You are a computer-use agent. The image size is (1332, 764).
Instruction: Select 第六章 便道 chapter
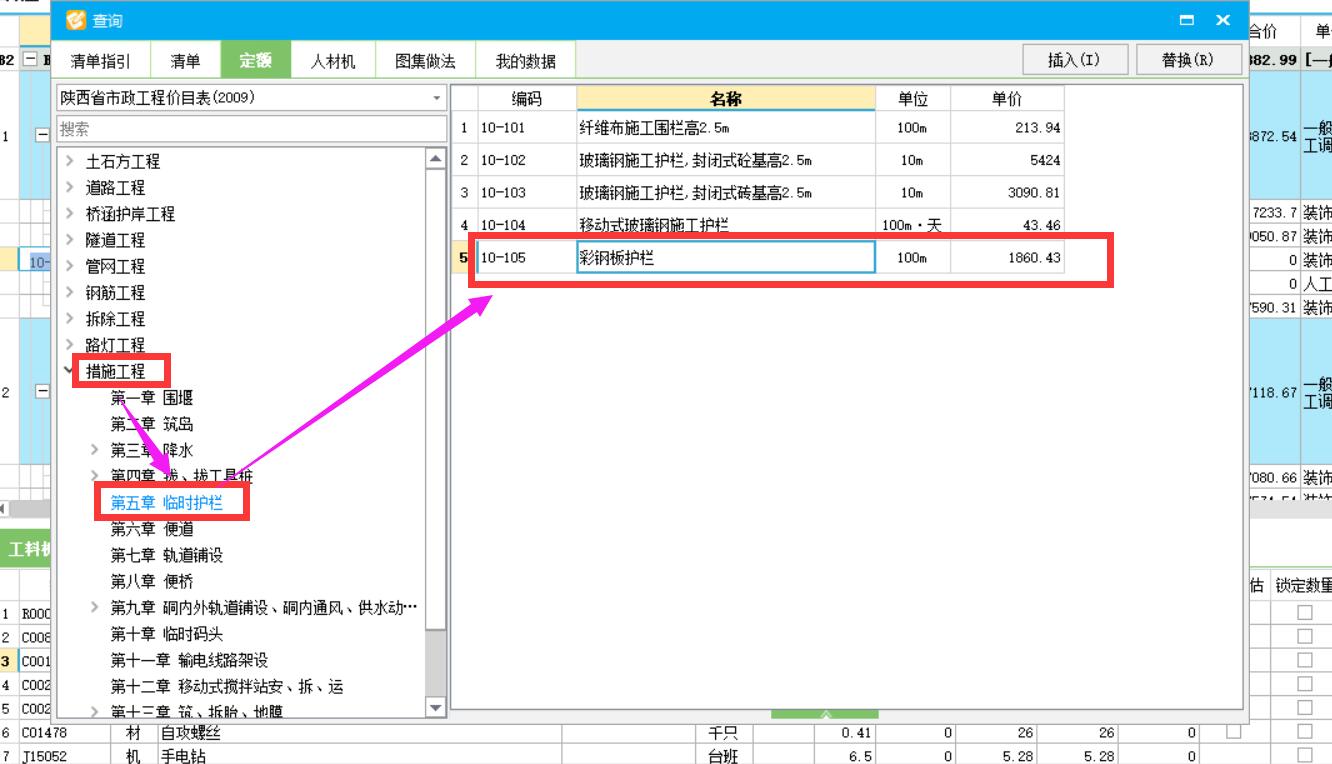pyautogui.click(x=152, y=529)
